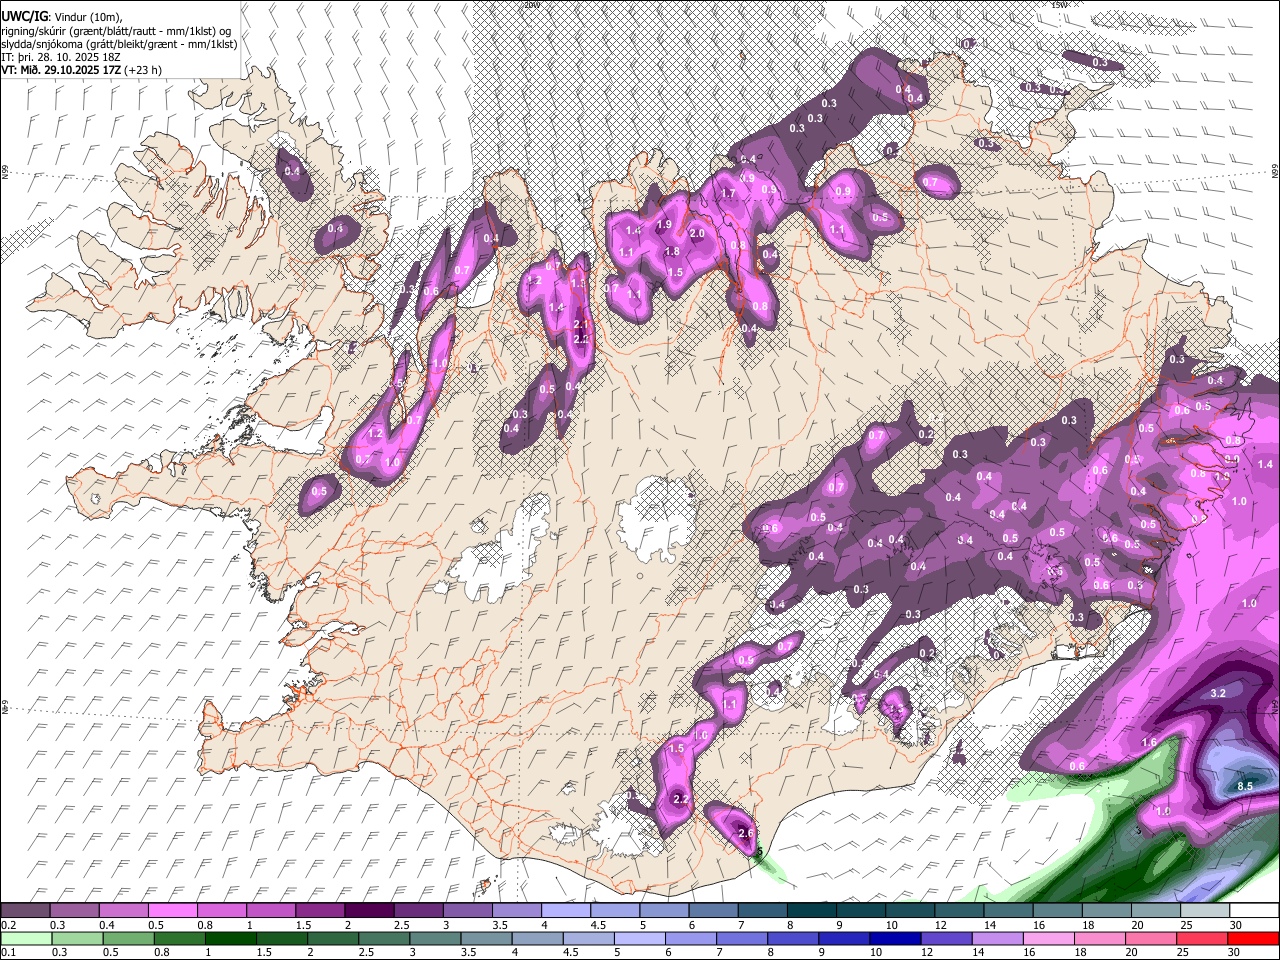Viewport: 1280px width, 960px height.
Task: Click the 2.1 precipitation value on the map
Action: [581, 324]
